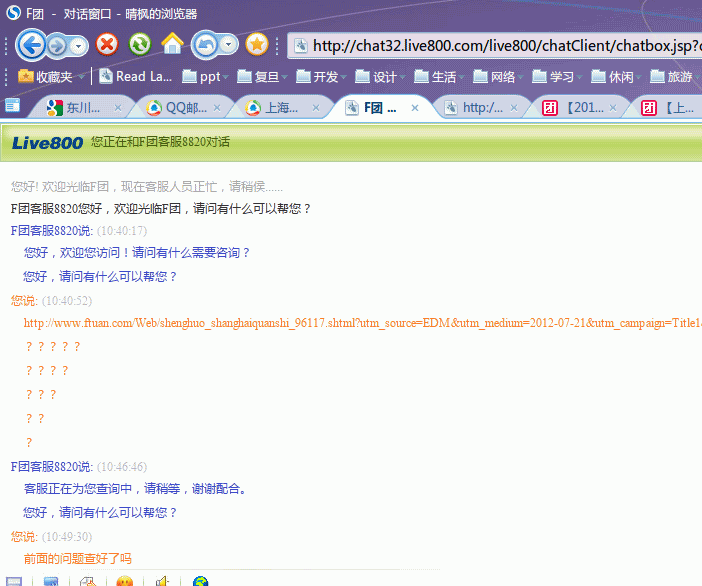The width and height of the screenshot is (702, 586).
Task: Switch to the 【上... tab
Action: click(x=668, y=108)
